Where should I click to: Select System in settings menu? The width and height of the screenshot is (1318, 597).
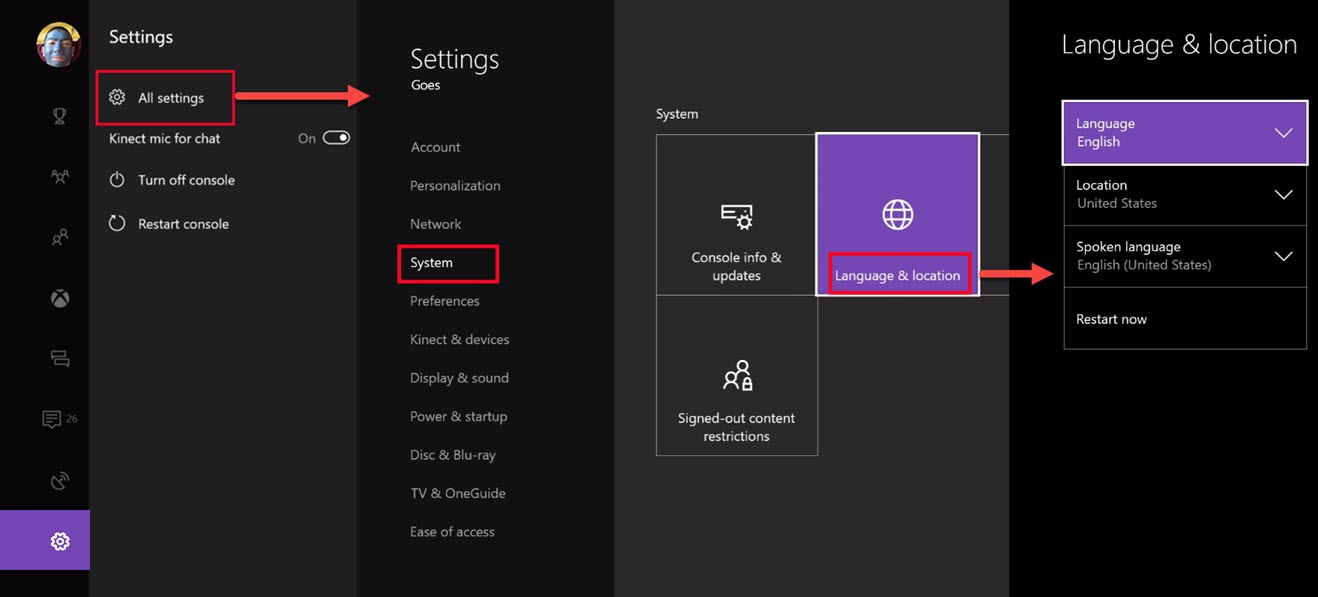pos(432,263)
